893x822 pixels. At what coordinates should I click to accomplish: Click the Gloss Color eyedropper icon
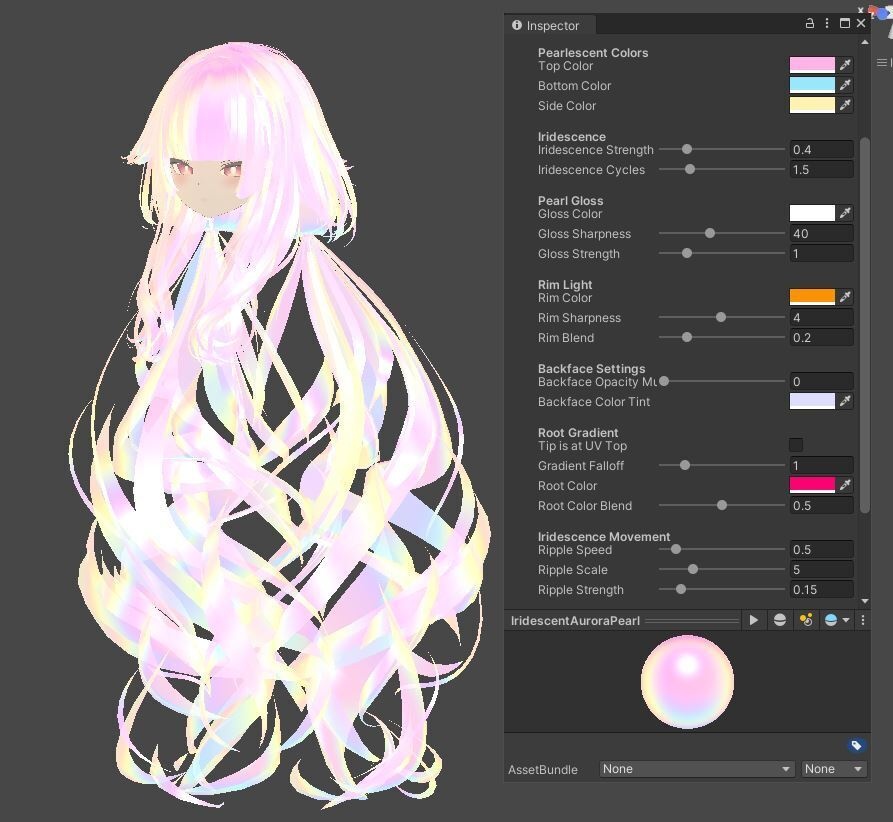pos(845,213)
